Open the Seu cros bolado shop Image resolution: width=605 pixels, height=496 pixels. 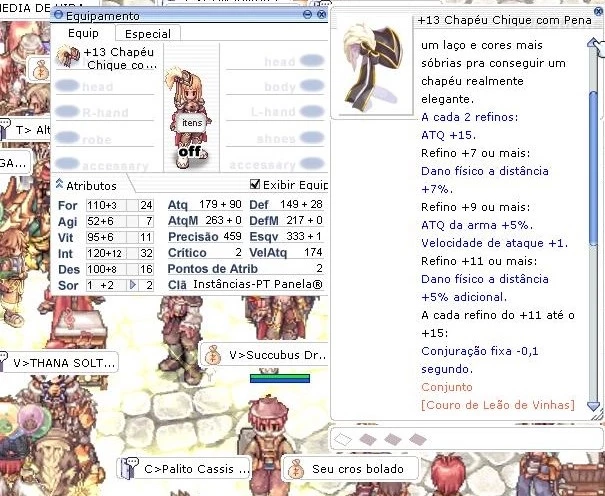tap(350, 469)
